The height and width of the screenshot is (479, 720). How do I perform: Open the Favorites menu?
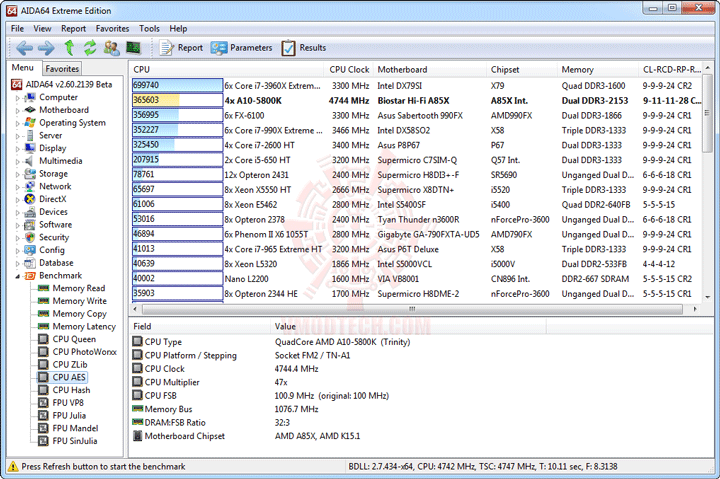112,28
